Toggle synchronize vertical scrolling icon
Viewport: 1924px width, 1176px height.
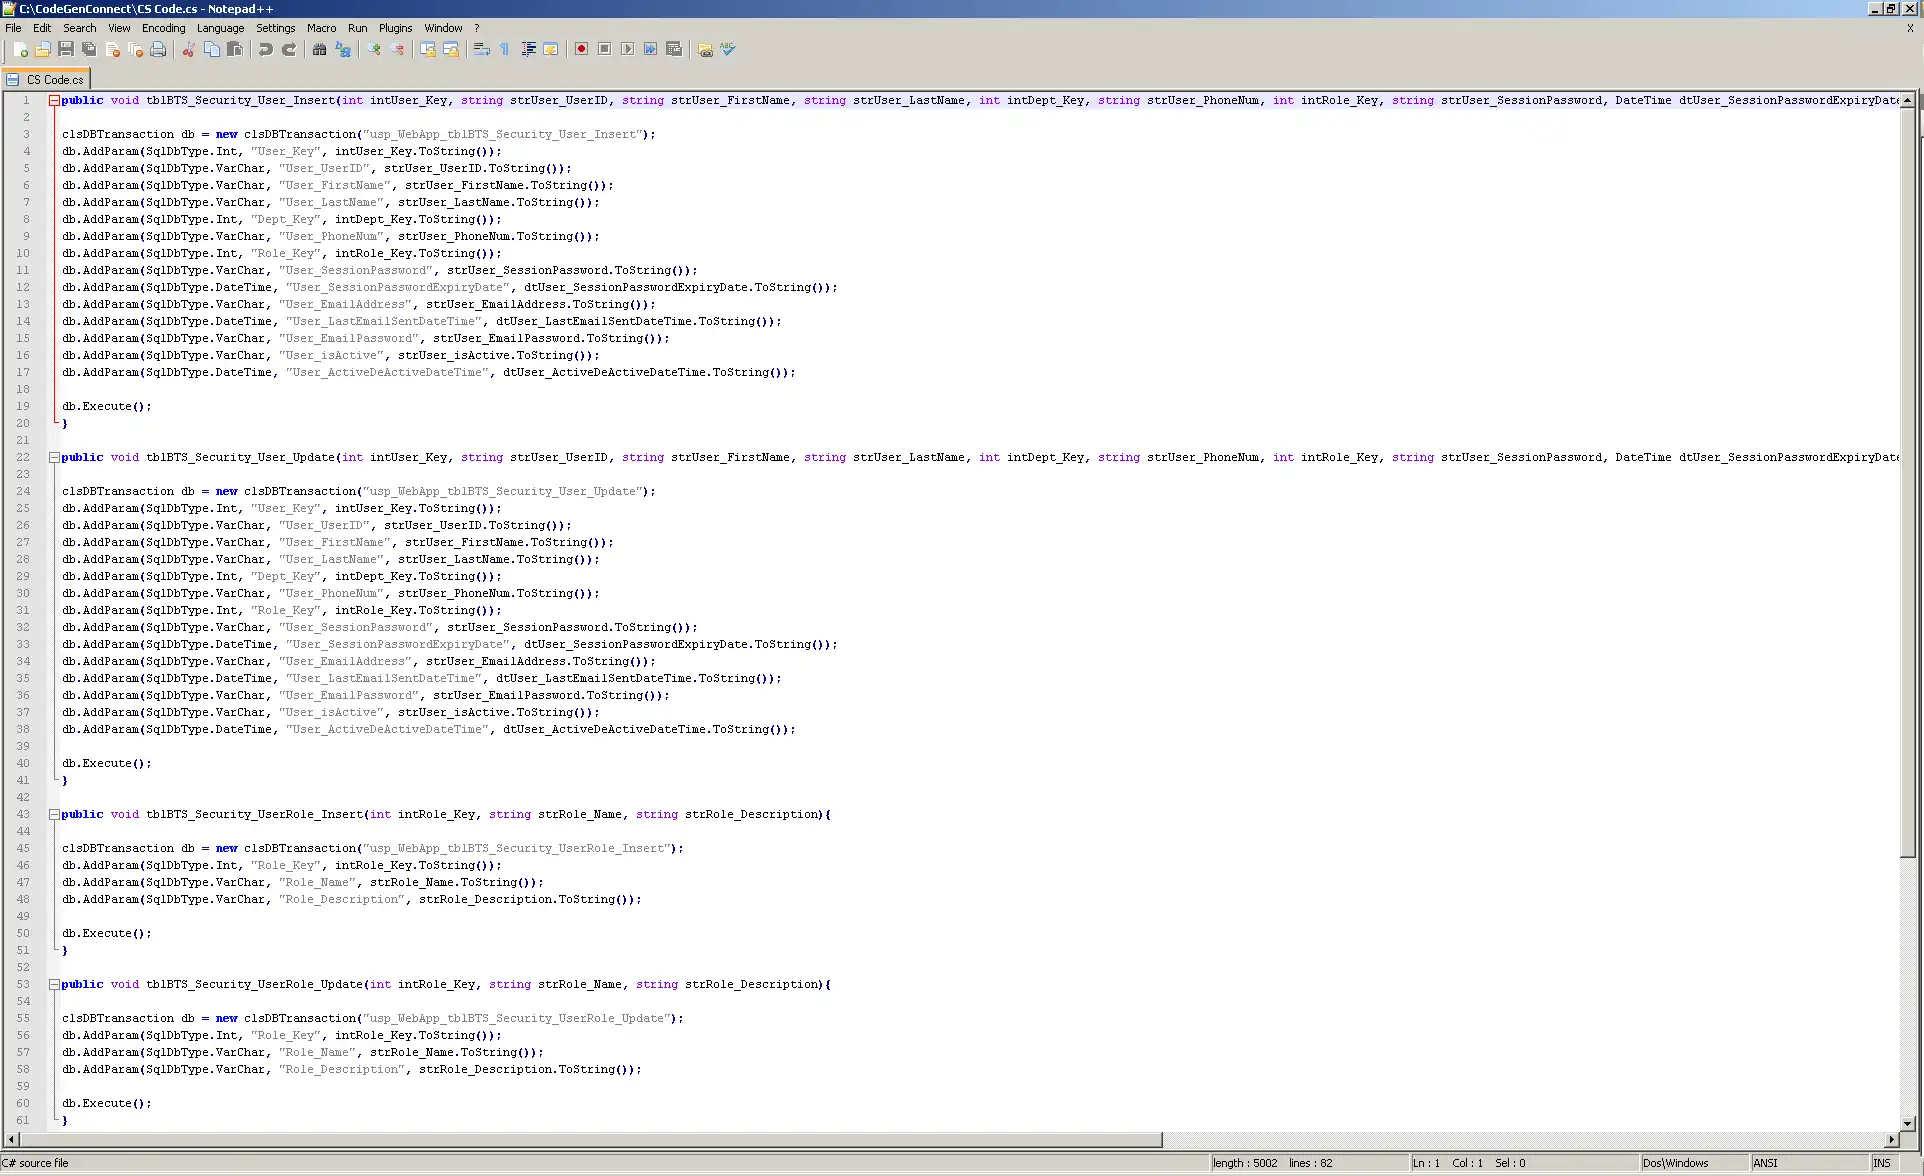tap(428, 50)
